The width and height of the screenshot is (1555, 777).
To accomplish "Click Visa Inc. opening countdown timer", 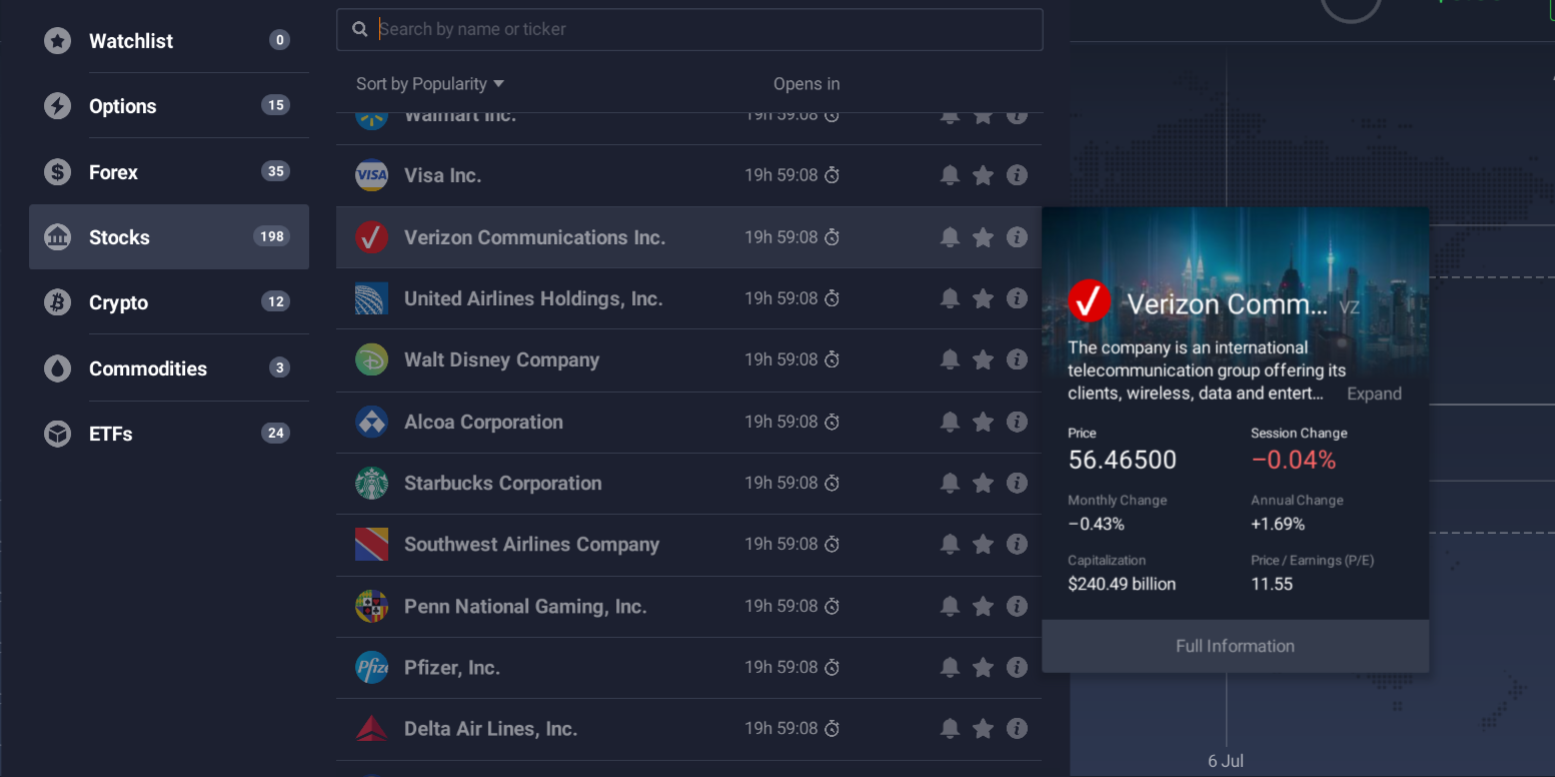I will tap(792, 175).
